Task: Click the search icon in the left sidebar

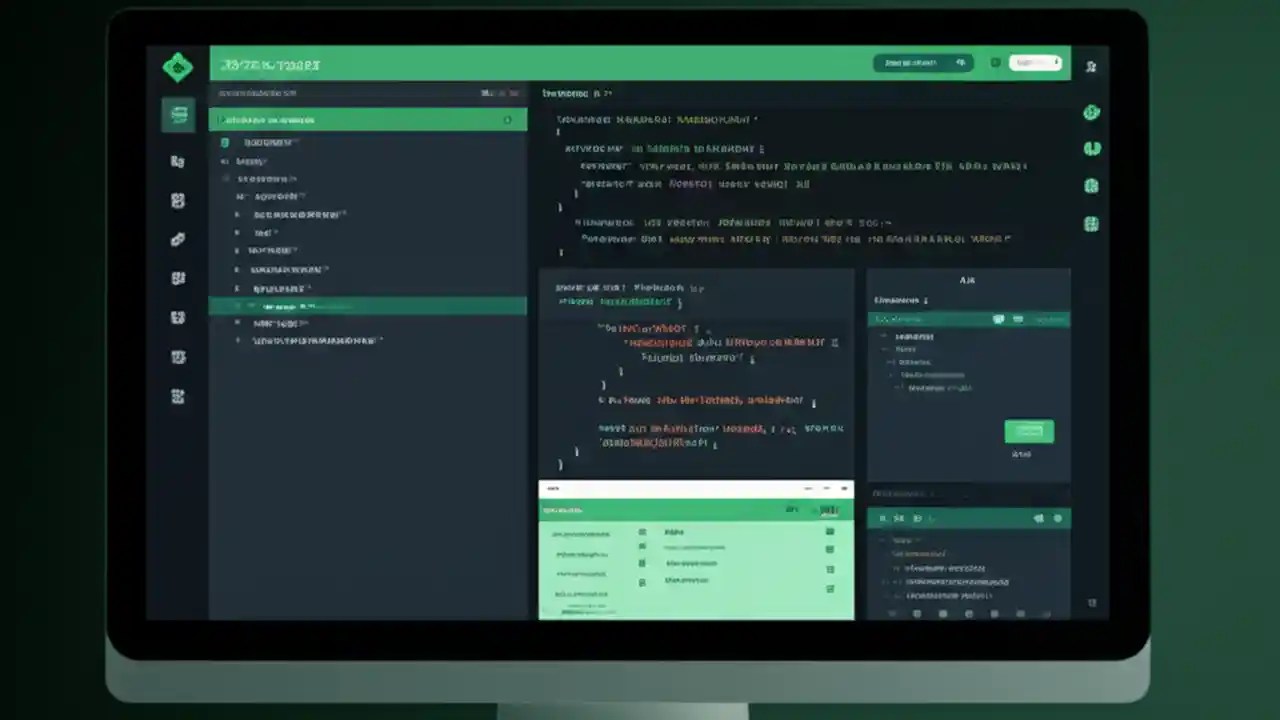Action: click(x=177, y=160)
